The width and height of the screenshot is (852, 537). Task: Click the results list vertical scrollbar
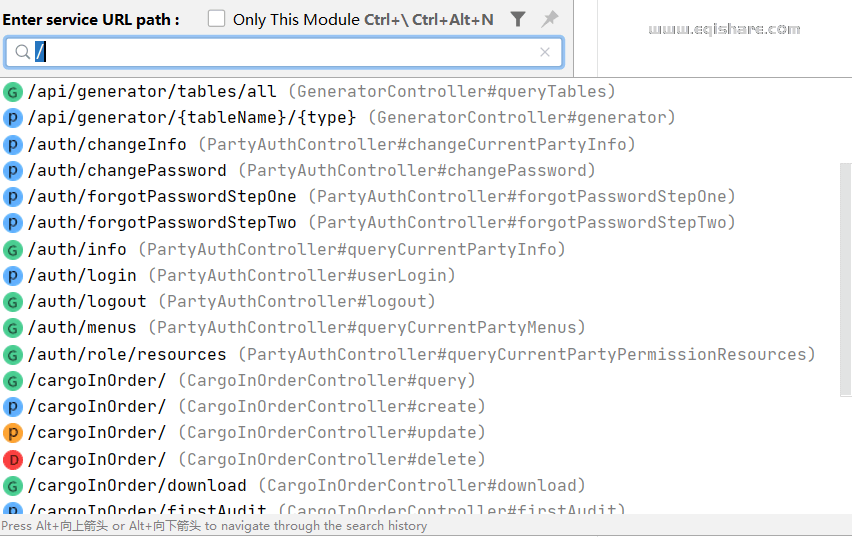pyautogui.click(x=845, y=280)
